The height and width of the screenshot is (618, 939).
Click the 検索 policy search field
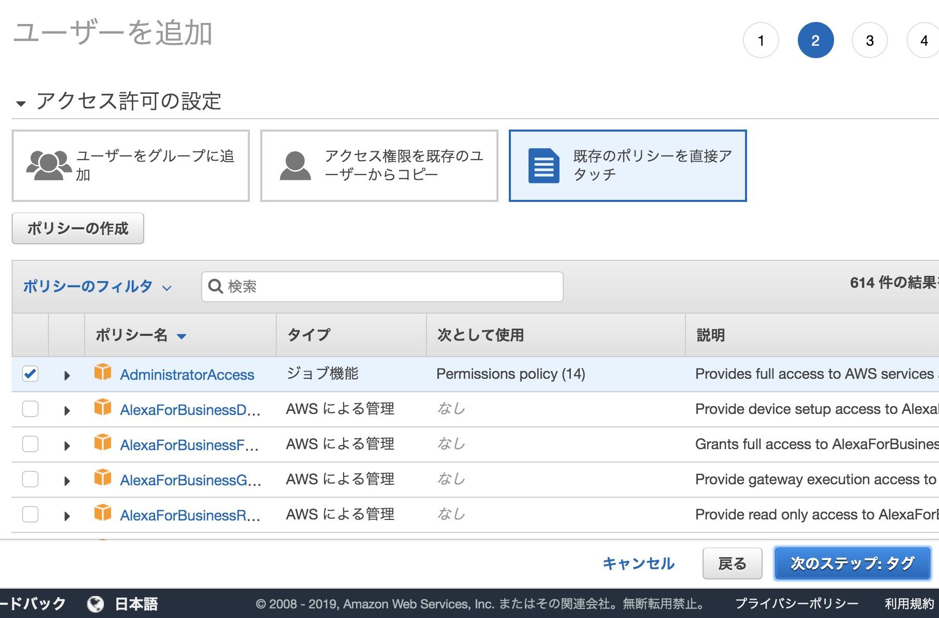click(x=382, y=286)
